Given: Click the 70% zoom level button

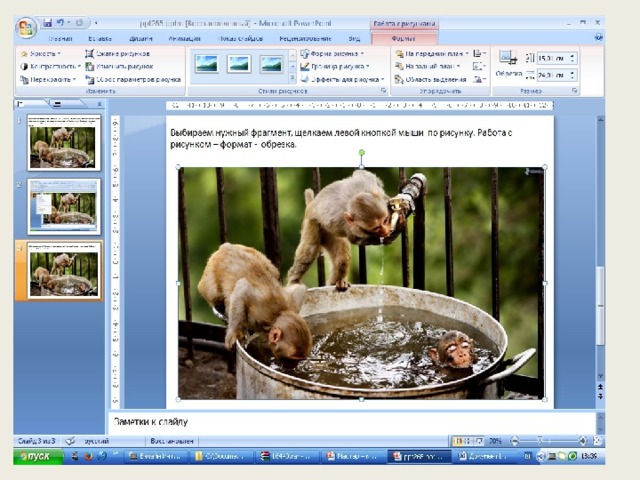Looking at the screenshot, I should point(495,441).
